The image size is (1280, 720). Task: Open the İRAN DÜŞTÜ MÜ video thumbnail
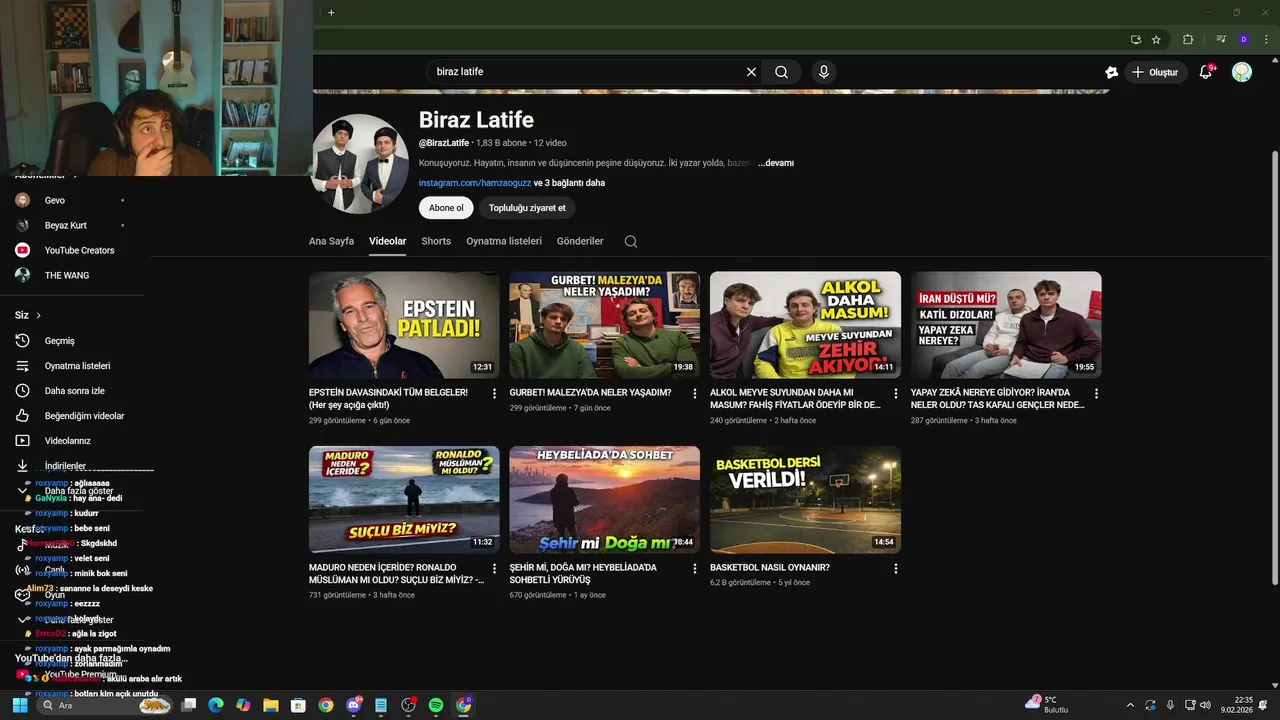[1006, 325]
